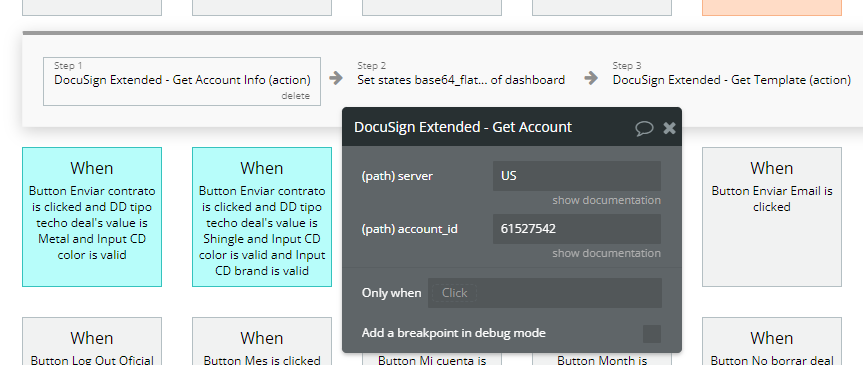Select Step 1 Get Account Info action
Screen dimensions: 863x365
click(182, 81)
